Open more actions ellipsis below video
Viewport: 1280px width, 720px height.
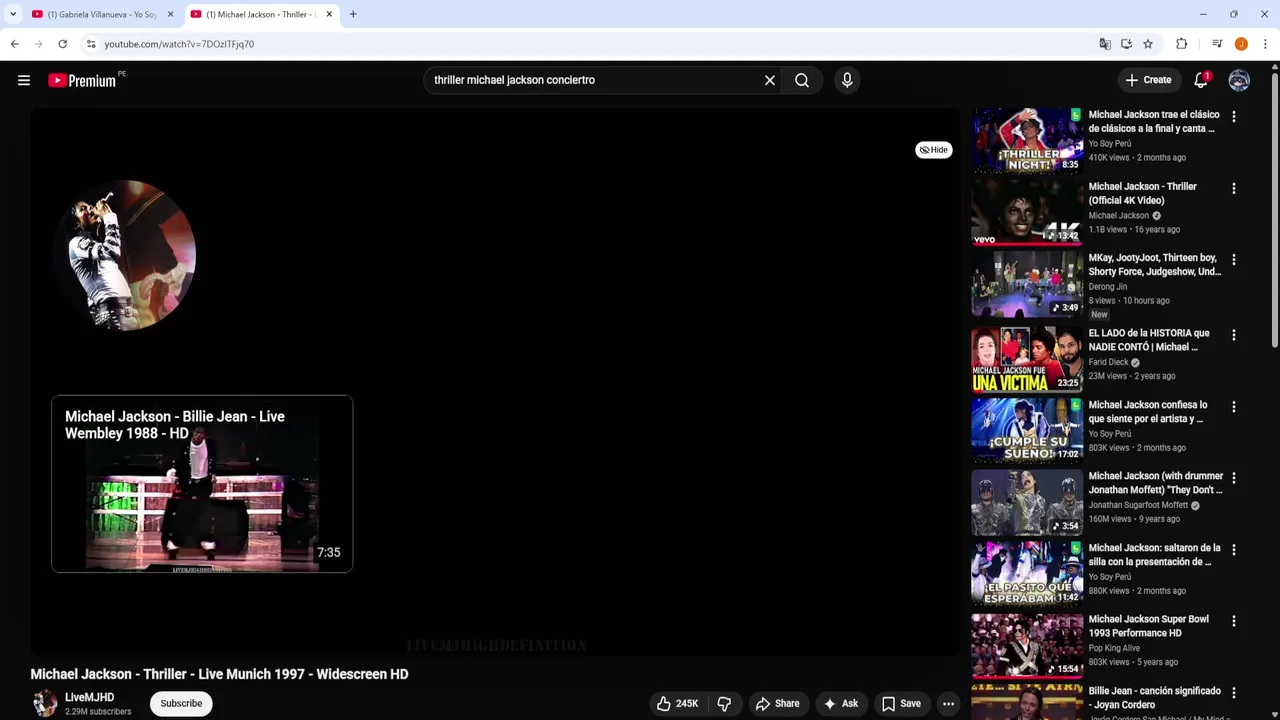(948, 704)
